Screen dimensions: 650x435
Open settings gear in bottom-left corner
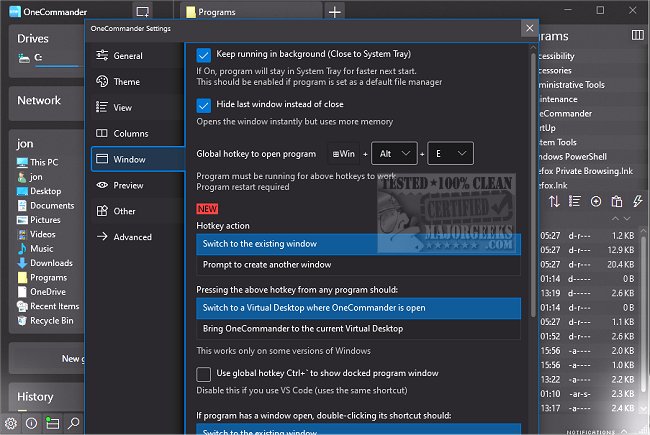point(11,423)
